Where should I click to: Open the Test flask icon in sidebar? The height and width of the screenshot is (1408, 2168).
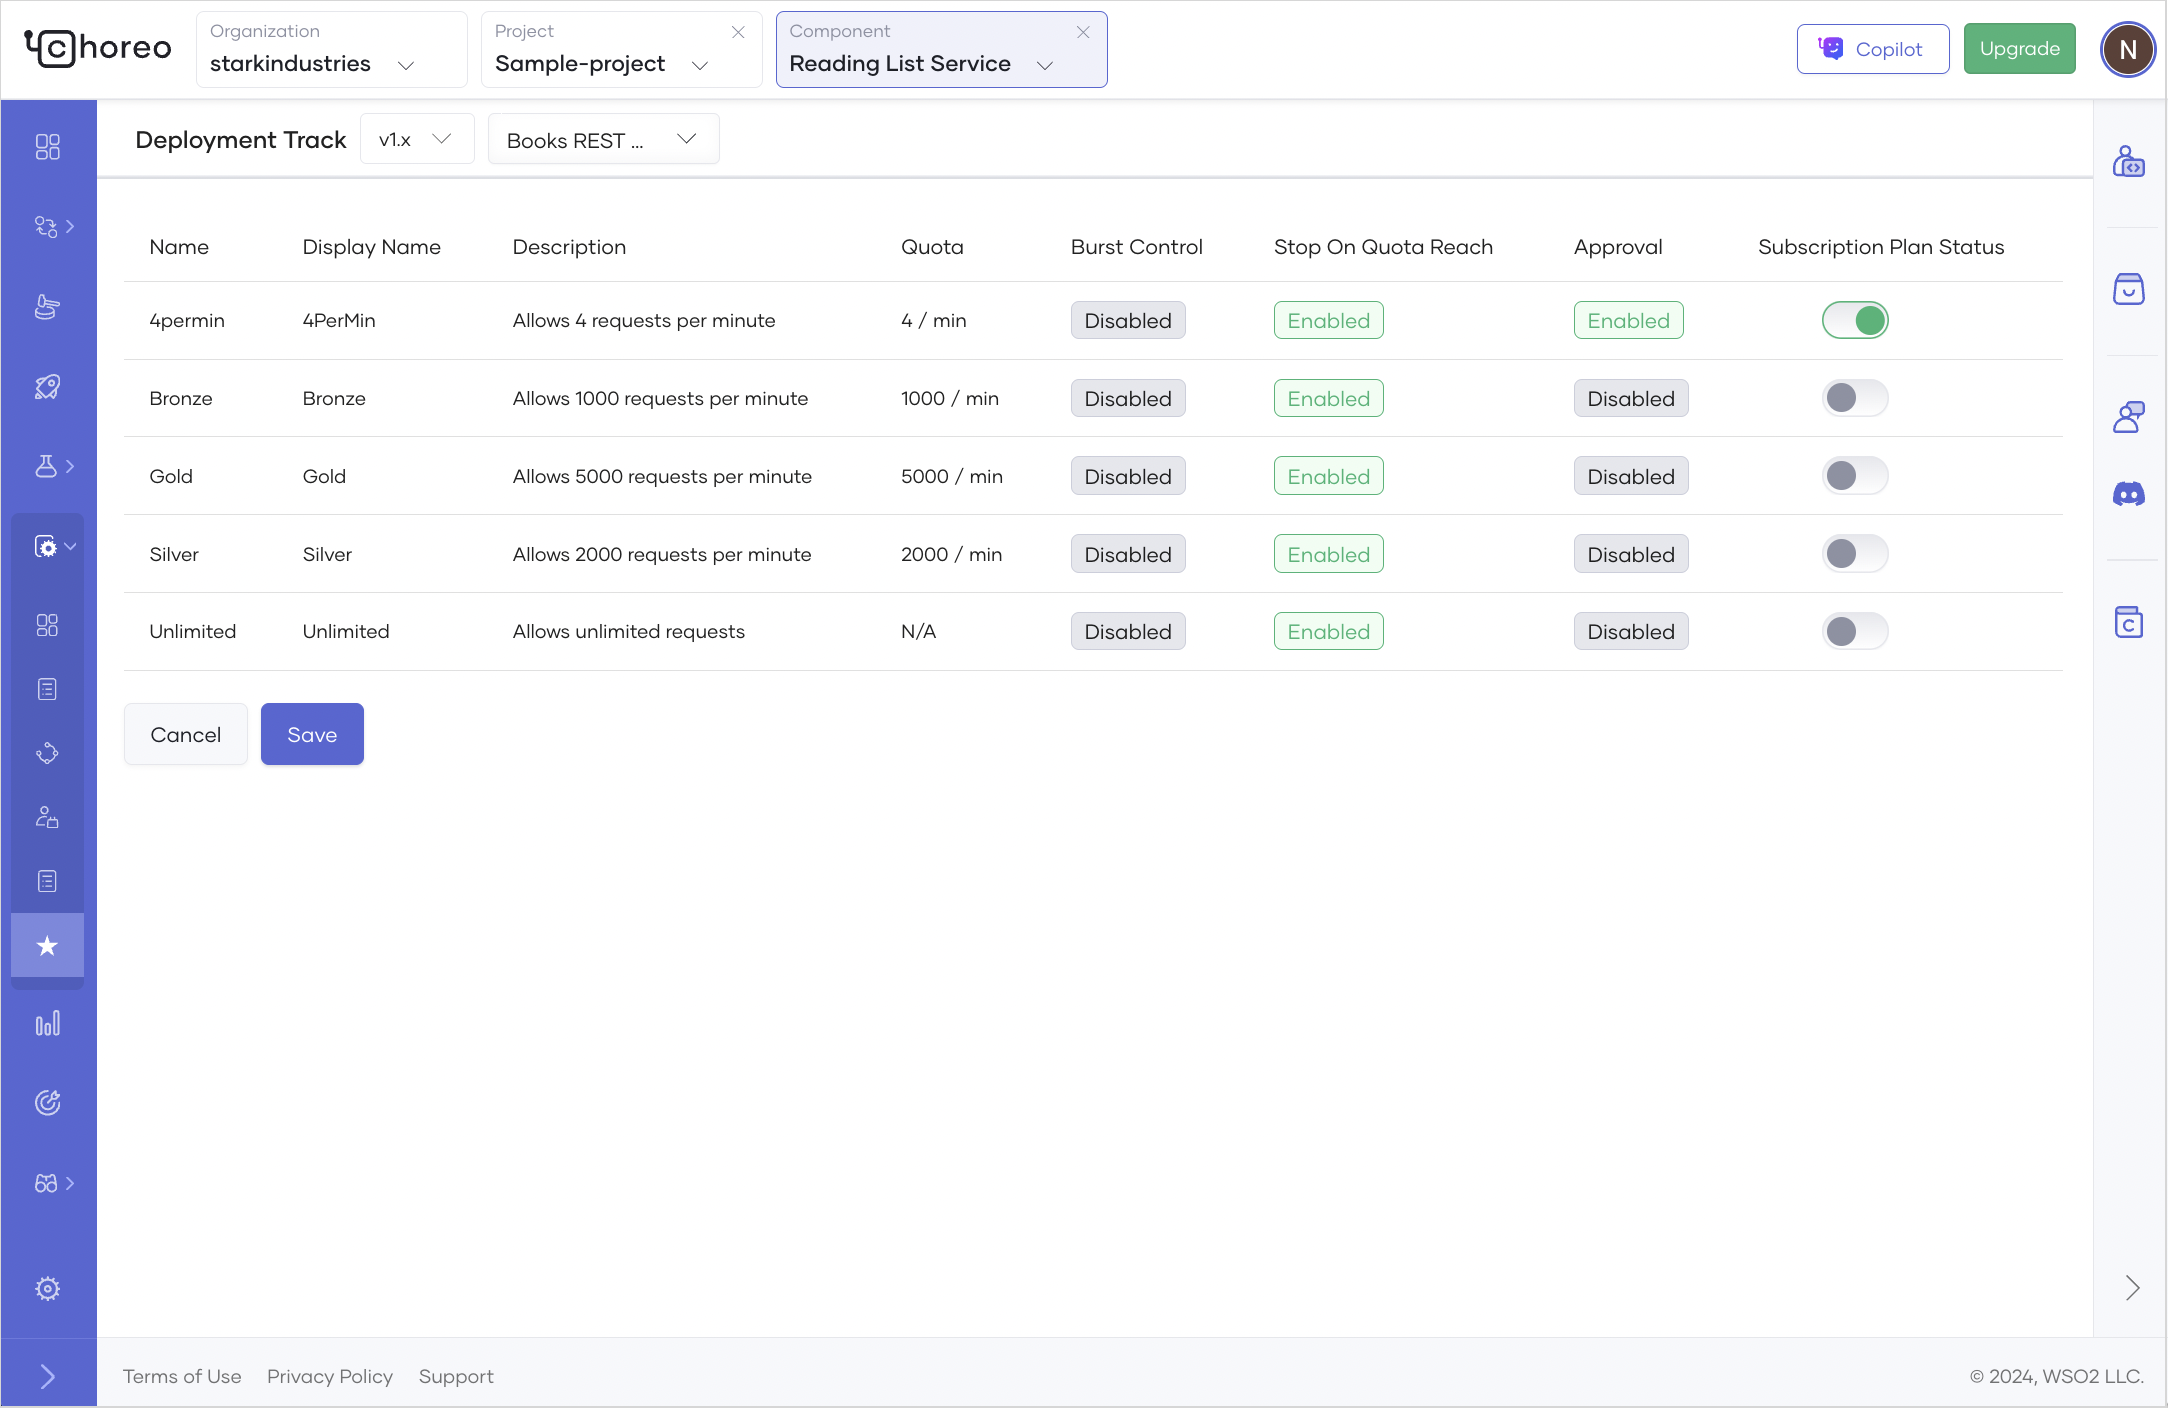46,466
